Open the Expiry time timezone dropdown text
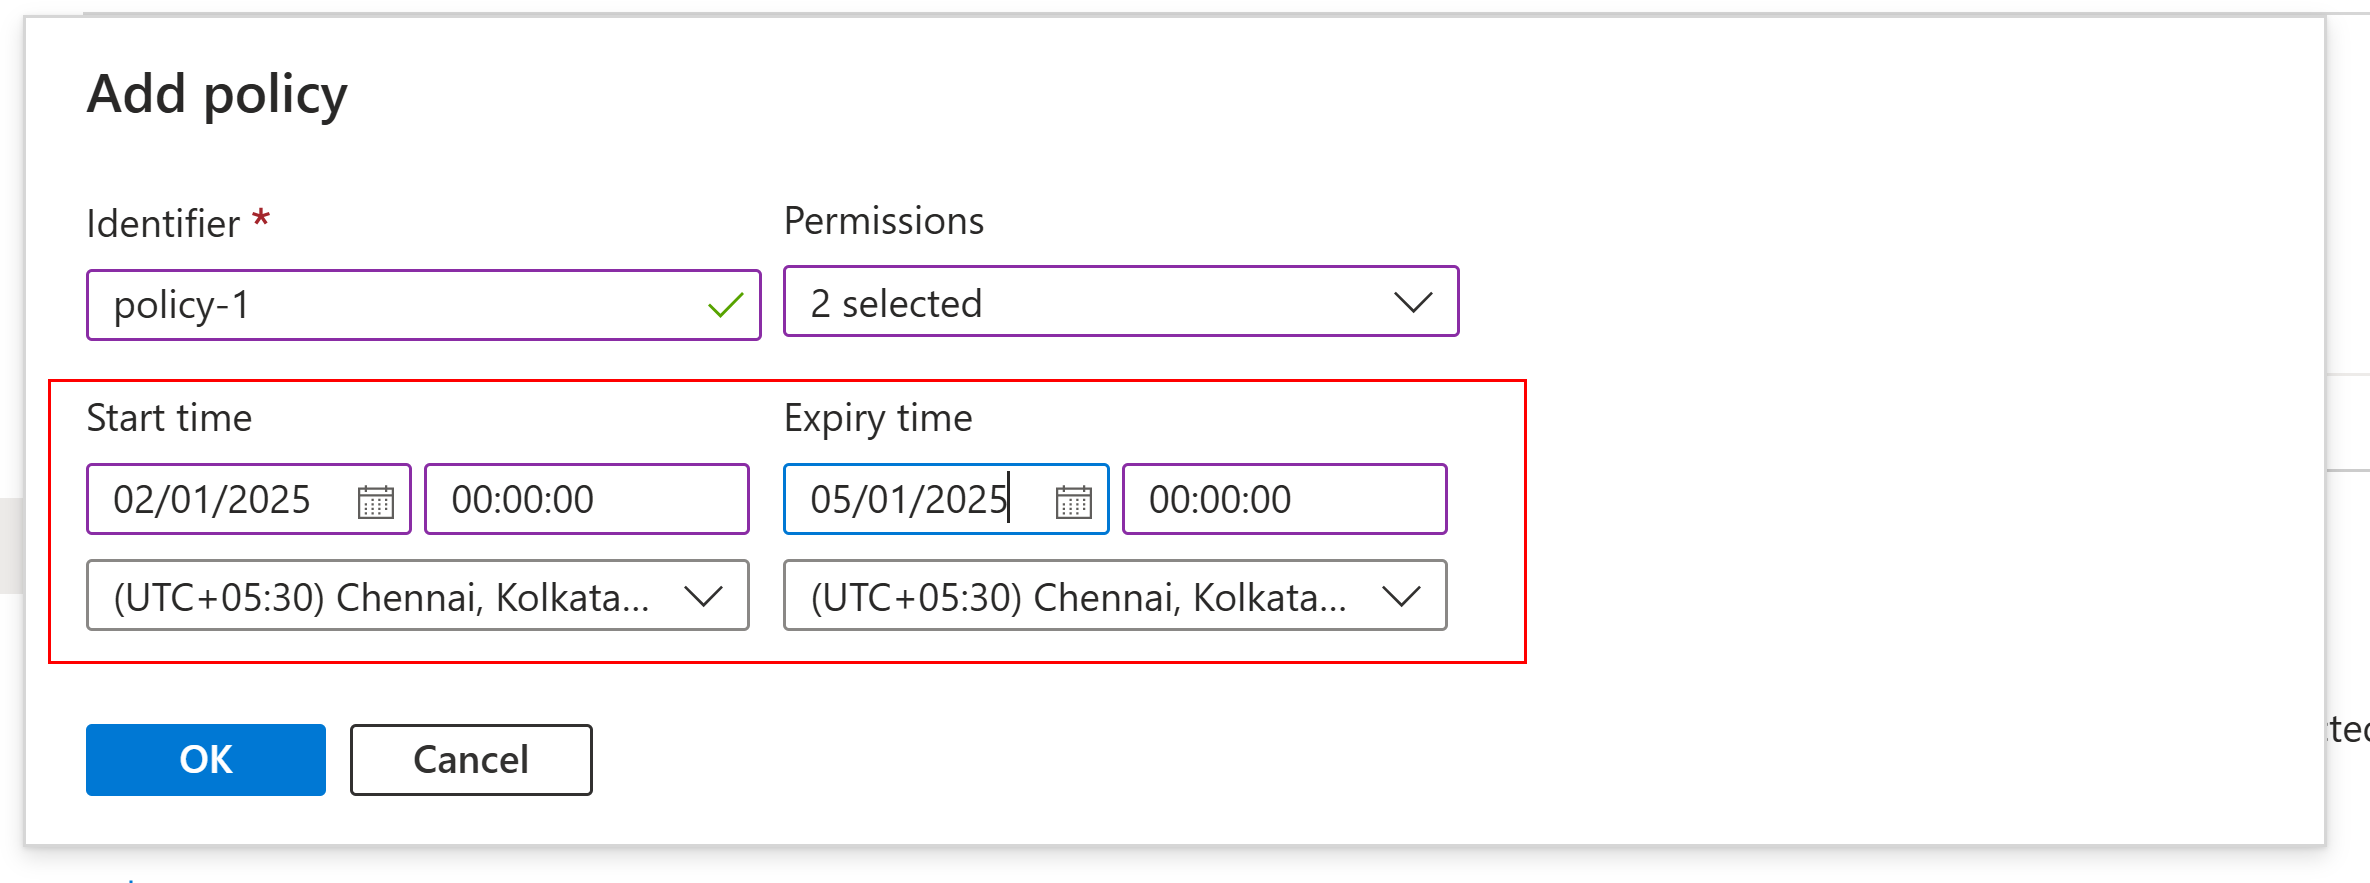Viewport: 2370px width, 883px height. (x=1078, y=597)
